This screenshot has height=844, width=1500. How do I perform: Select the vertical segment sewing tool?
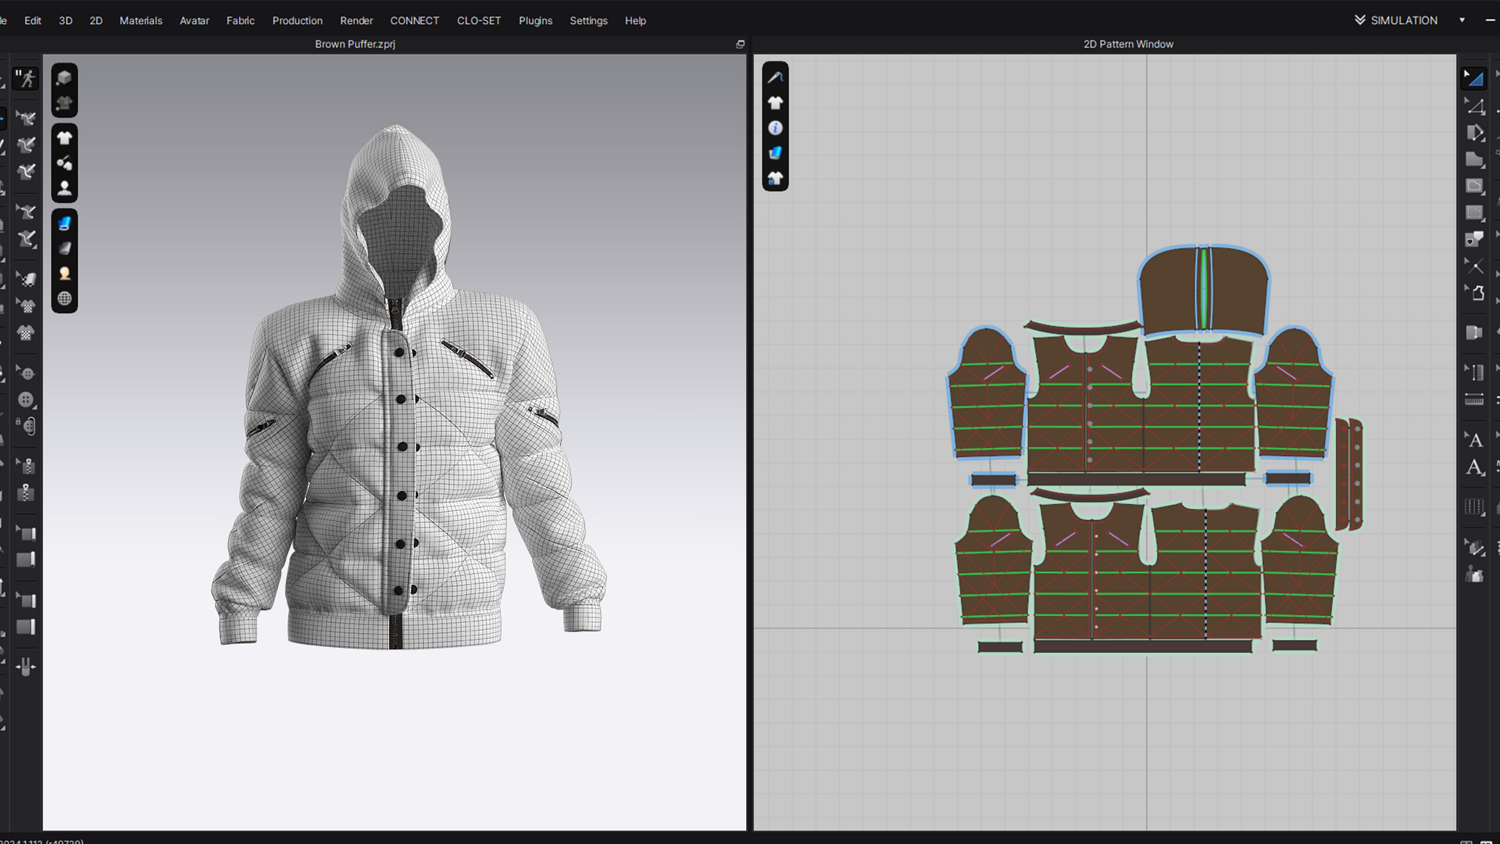point(1474,372)
